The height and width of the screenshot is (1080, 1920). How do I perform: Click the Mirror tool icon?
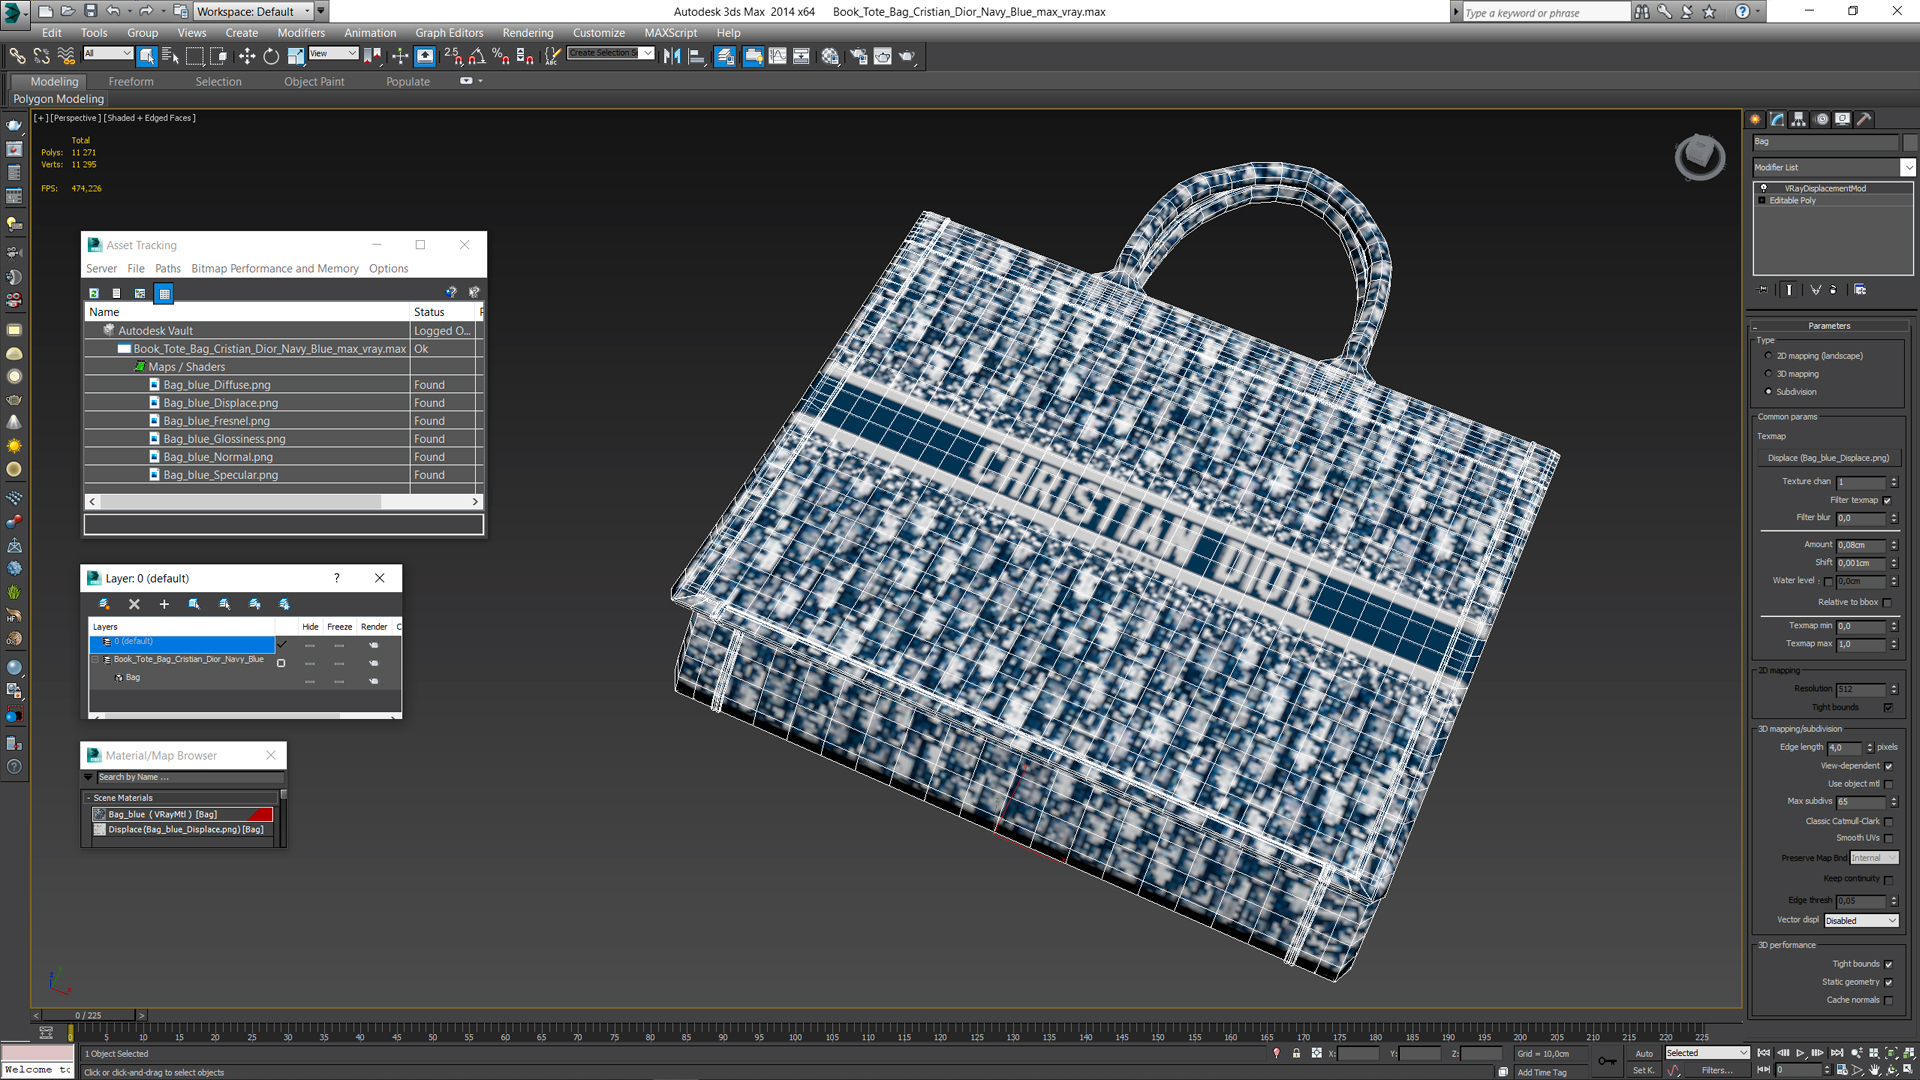(x=672, y=56)
